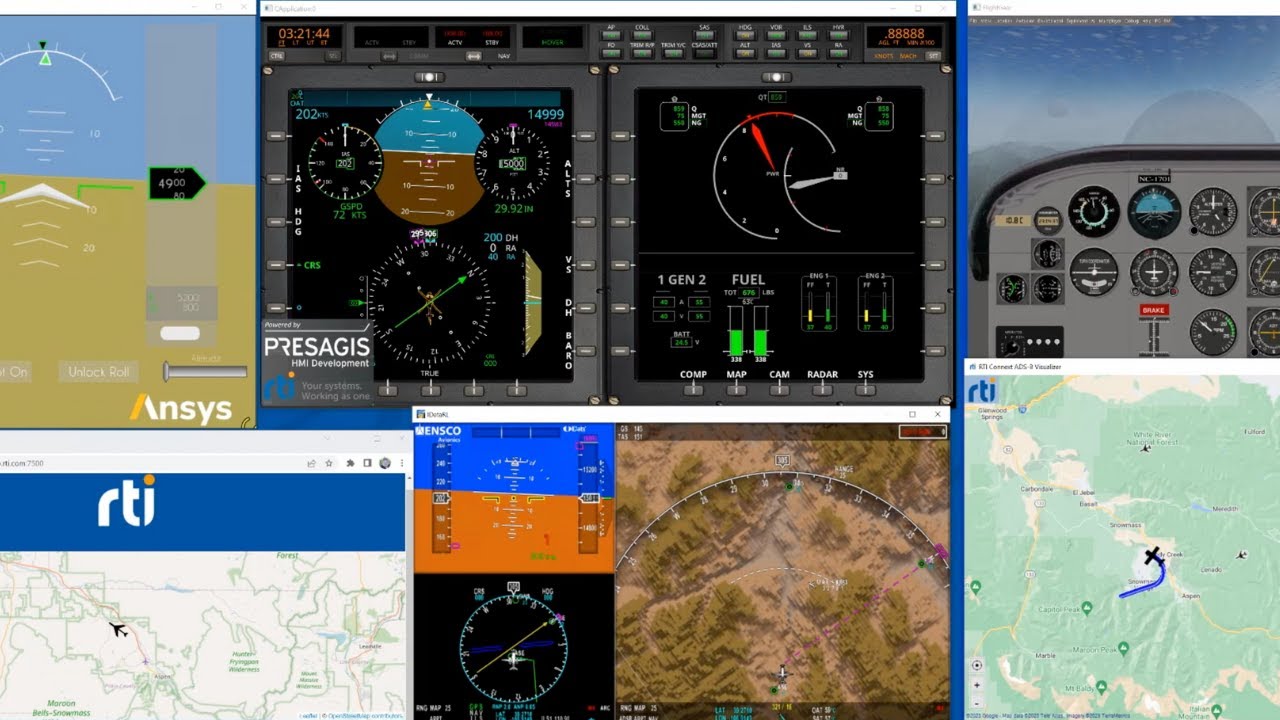Image resolution: width=1280 pixels, height=720 pixels.
Task: Click the bezel key beside the BARO label
Action: click(586, 352)
